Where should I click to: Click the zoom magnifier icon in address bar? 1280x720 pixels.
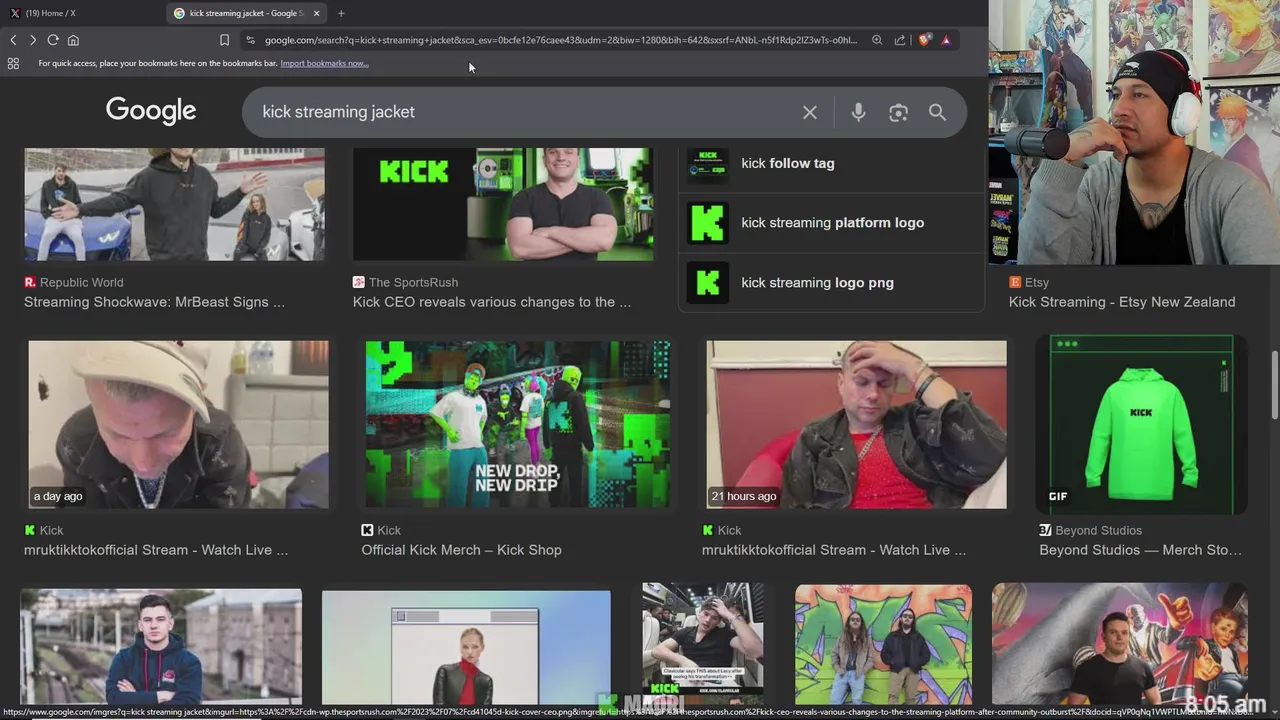coord(877,40)
